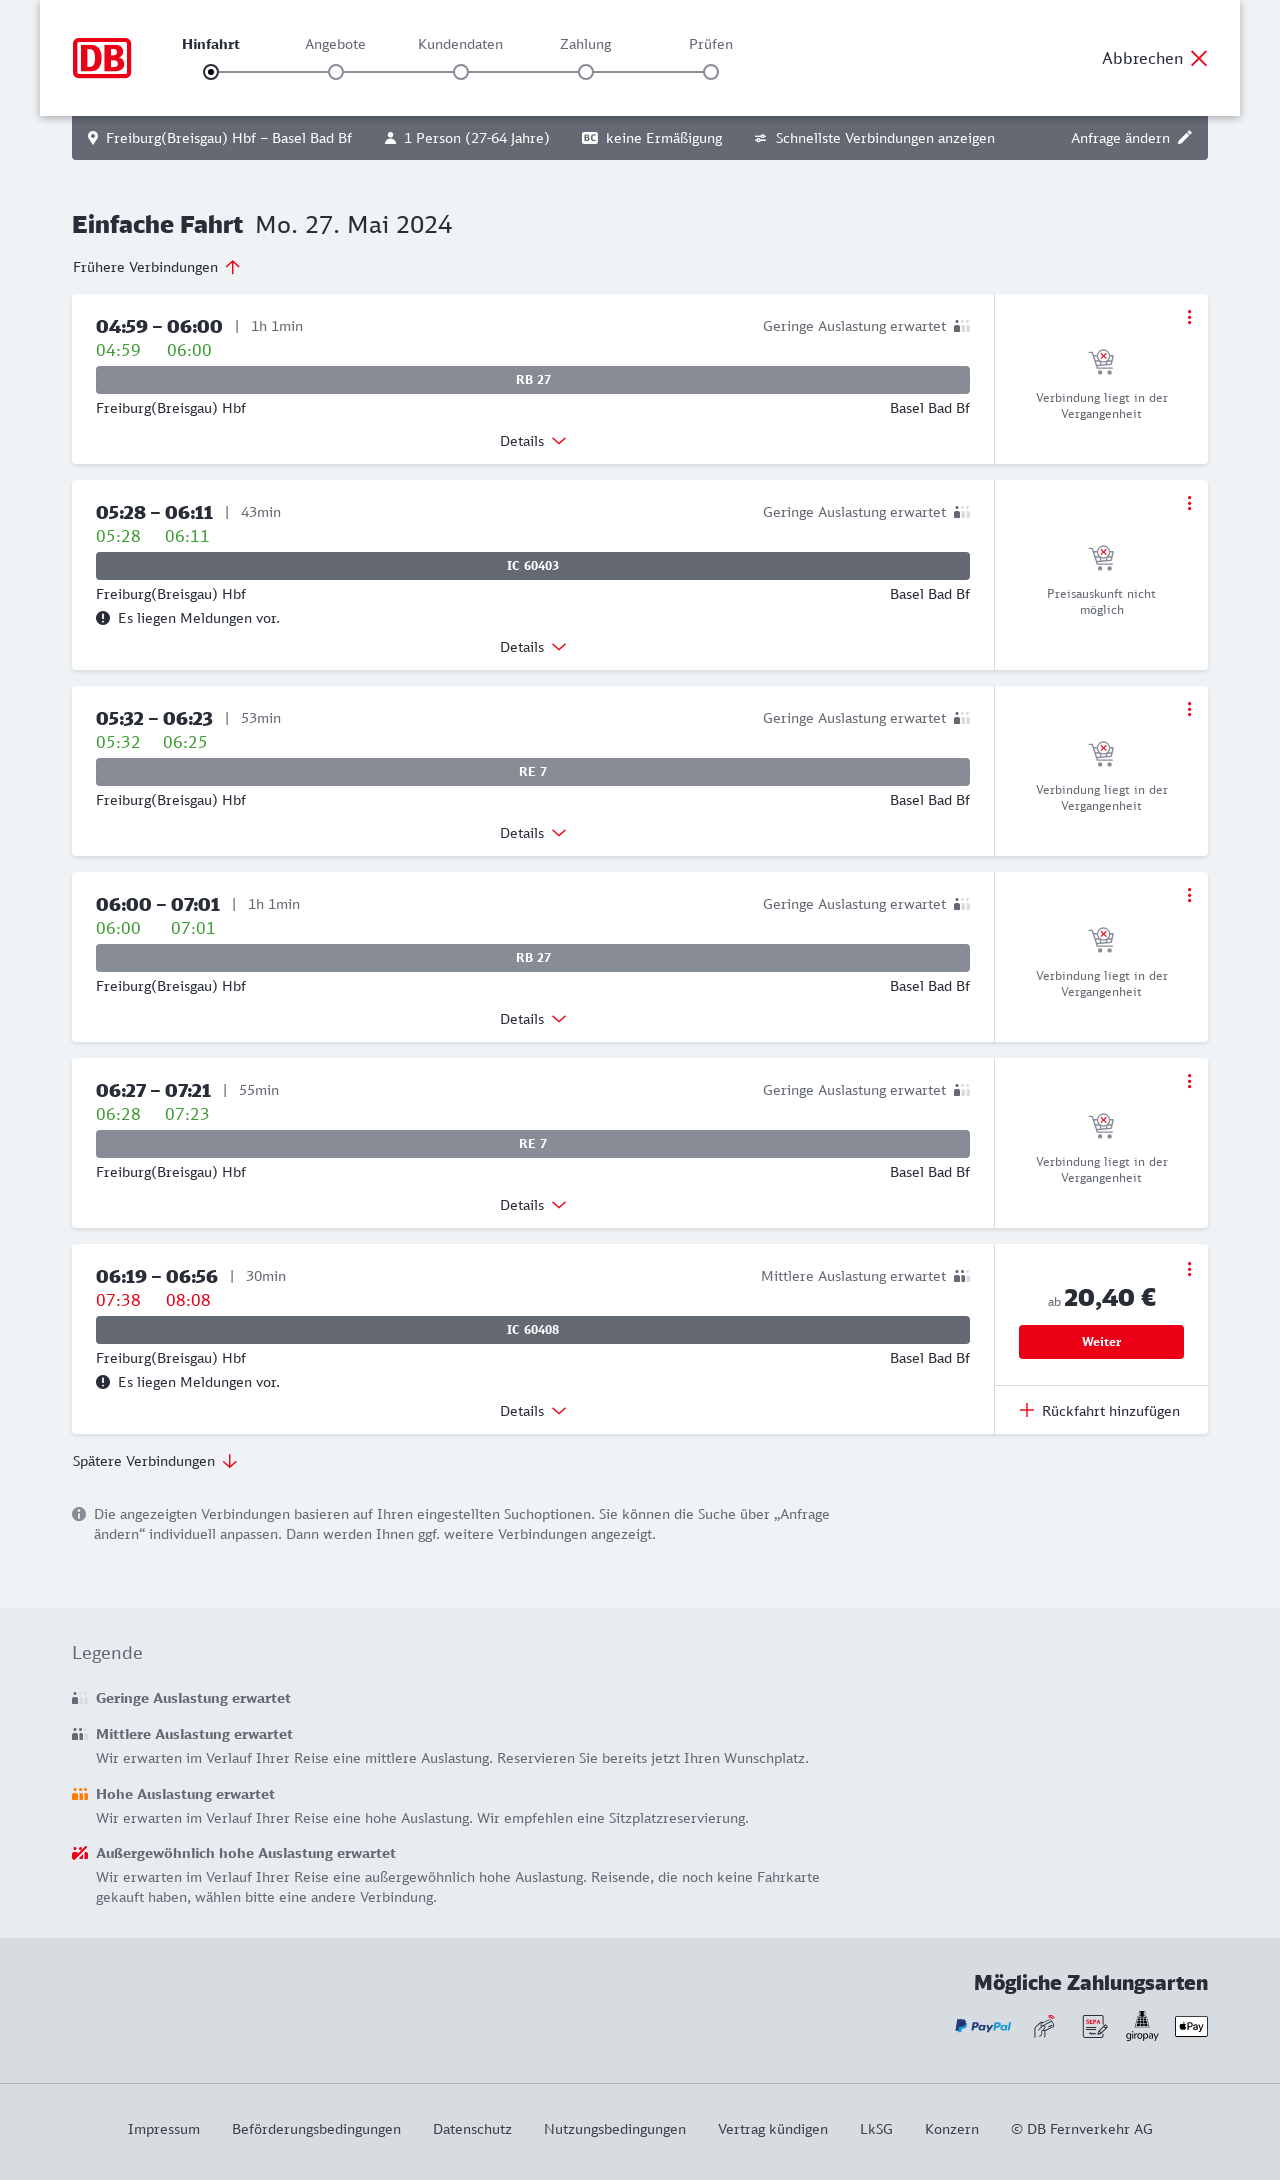The image size is (1280, 2180).
Task: Click the Apple Pay payment icon
Action: click(x=1191, y=2026)
